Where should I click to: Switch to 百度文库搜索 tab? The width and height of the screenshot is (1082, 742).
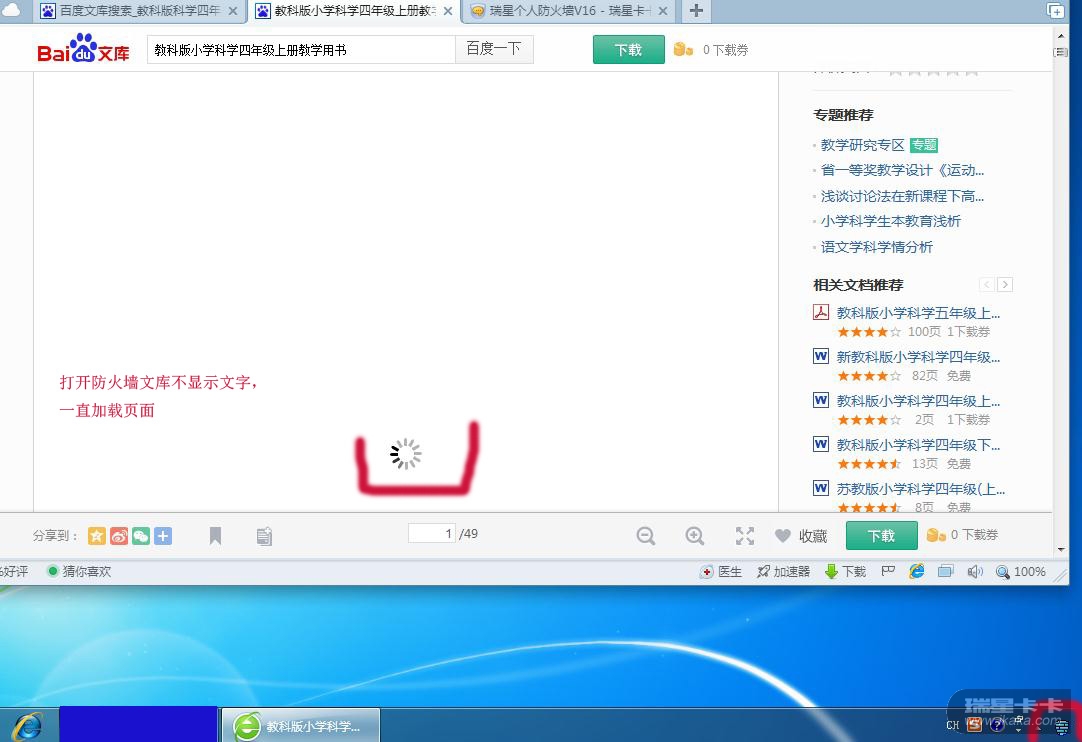(138, 11)
